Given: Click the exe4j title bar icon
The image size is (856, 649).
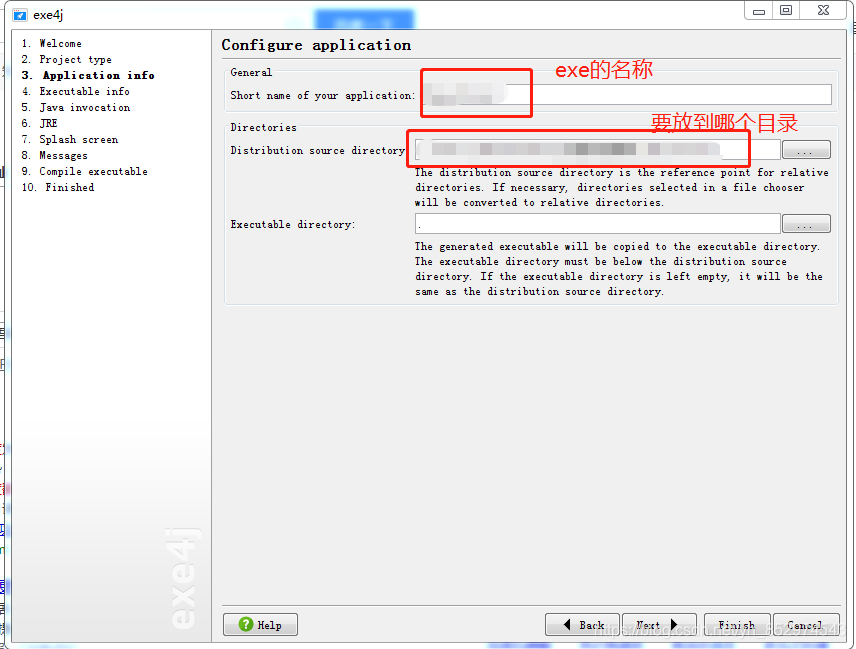Looking at the screenshot, I should pyautogui.click(x=20, y=15).
